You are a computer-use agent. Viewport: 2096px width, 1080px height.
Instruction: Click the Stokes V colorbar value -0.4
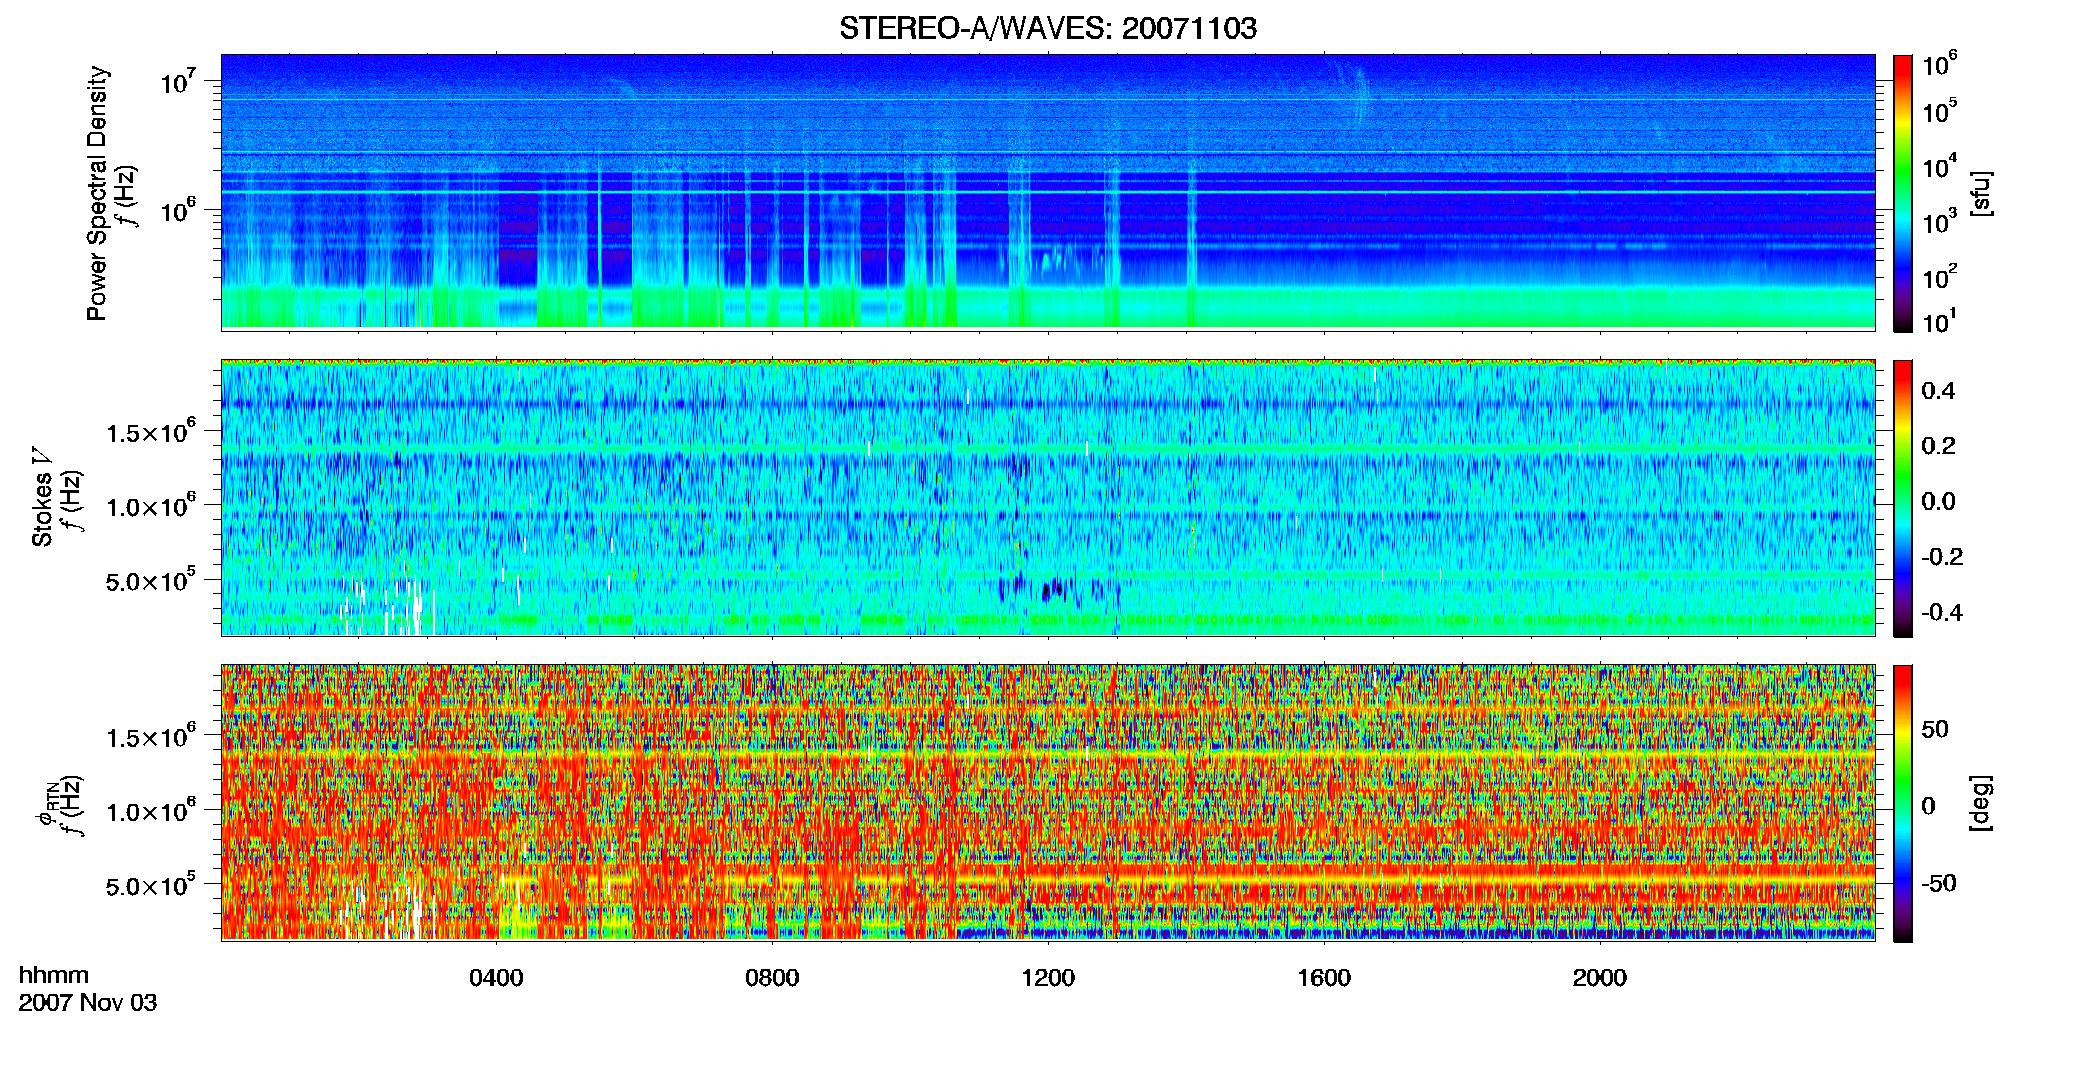pos(1942,612)
